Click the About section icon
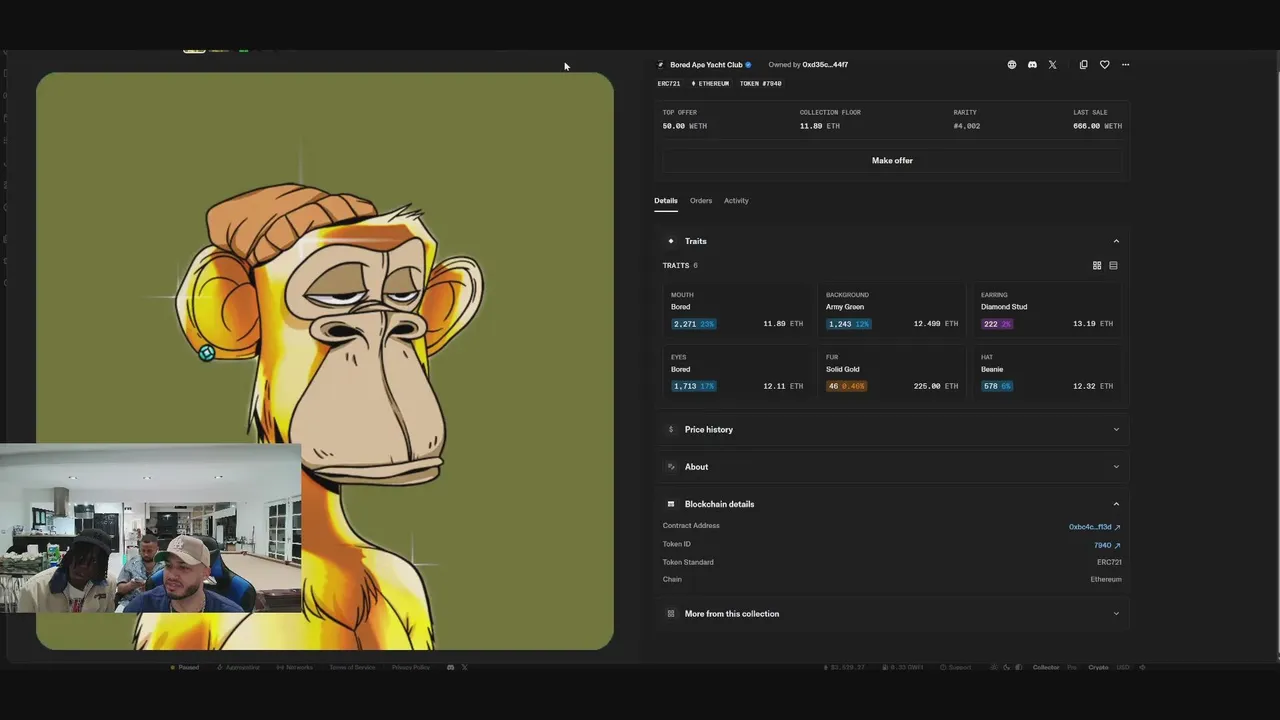 click(x=671, y=467)
